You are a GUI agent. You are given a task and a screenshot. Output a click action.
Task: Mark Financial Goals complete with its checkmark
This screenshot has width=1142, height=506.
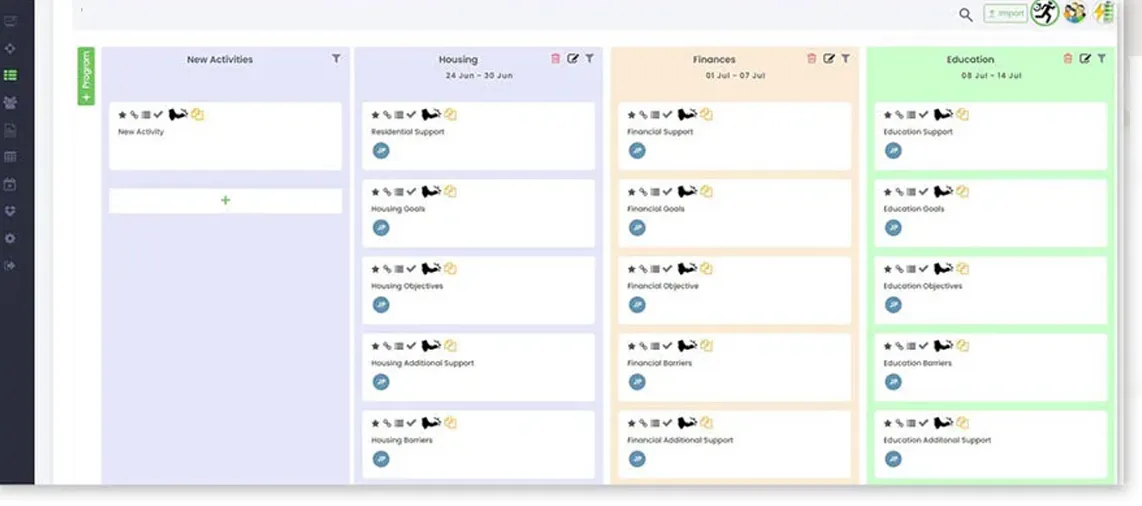pyautogui.click(x=668, y=192)
